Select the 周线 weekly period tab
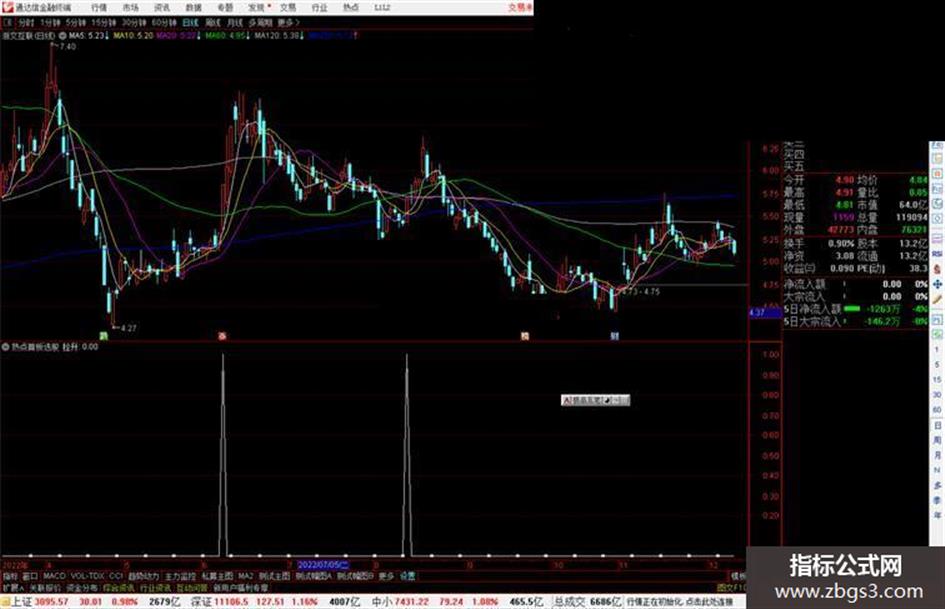The width and height of the screenshot is (945, 609). (213, 22)
